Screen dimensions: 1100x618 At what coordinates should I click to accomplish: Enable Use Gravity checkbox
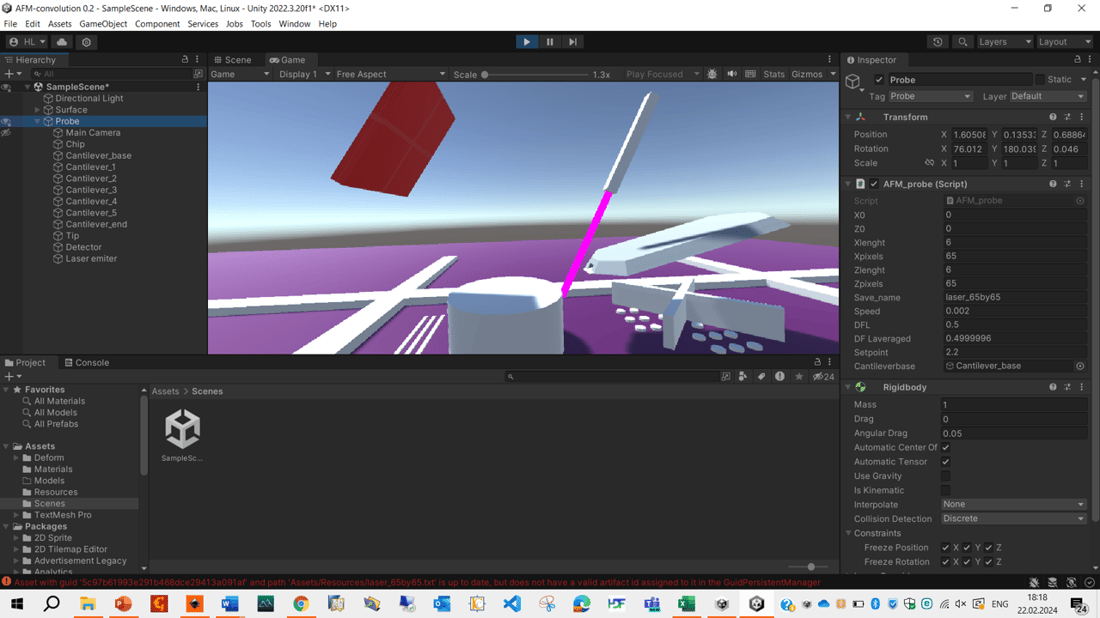tap(946, 476)
